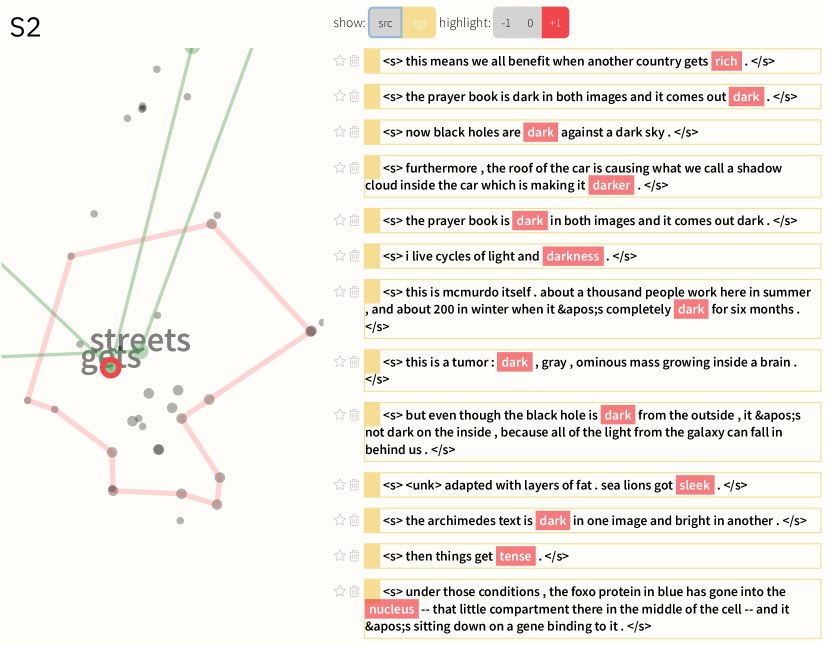Delete the 'archimedes text is dark' sentence
This screenshot has height=645, width=830.
(x=354, y=520)
